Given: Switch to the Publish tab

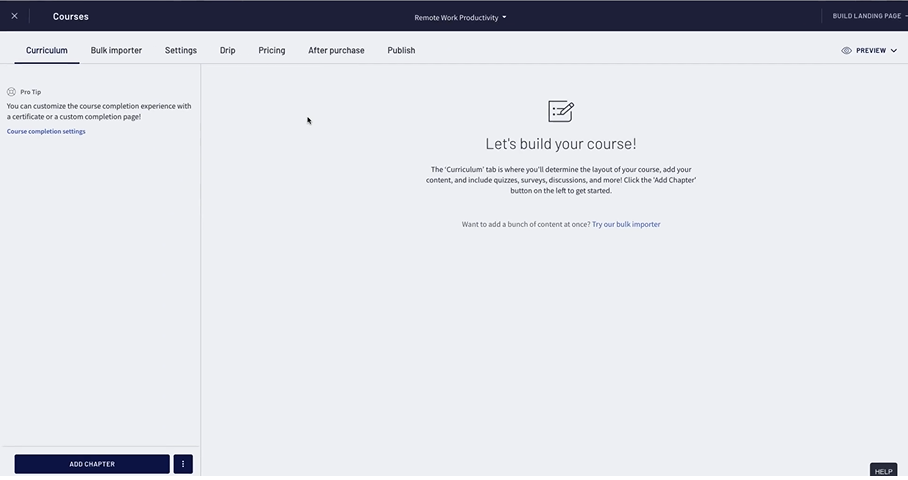Looking at the screenshot, I should 401,50.
